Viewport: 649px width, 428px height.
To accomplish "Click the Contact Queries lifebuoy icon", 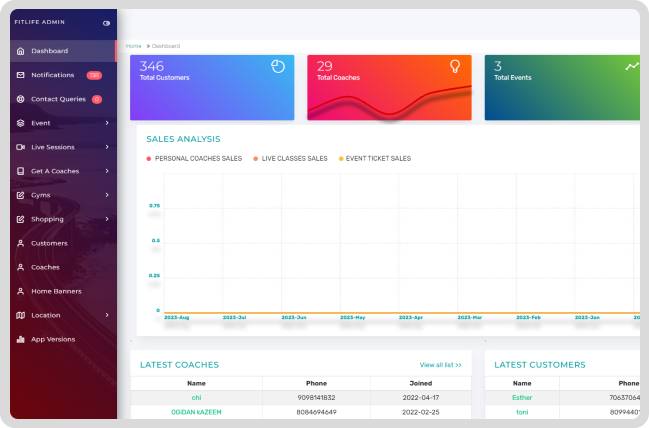I will point(20,99).
